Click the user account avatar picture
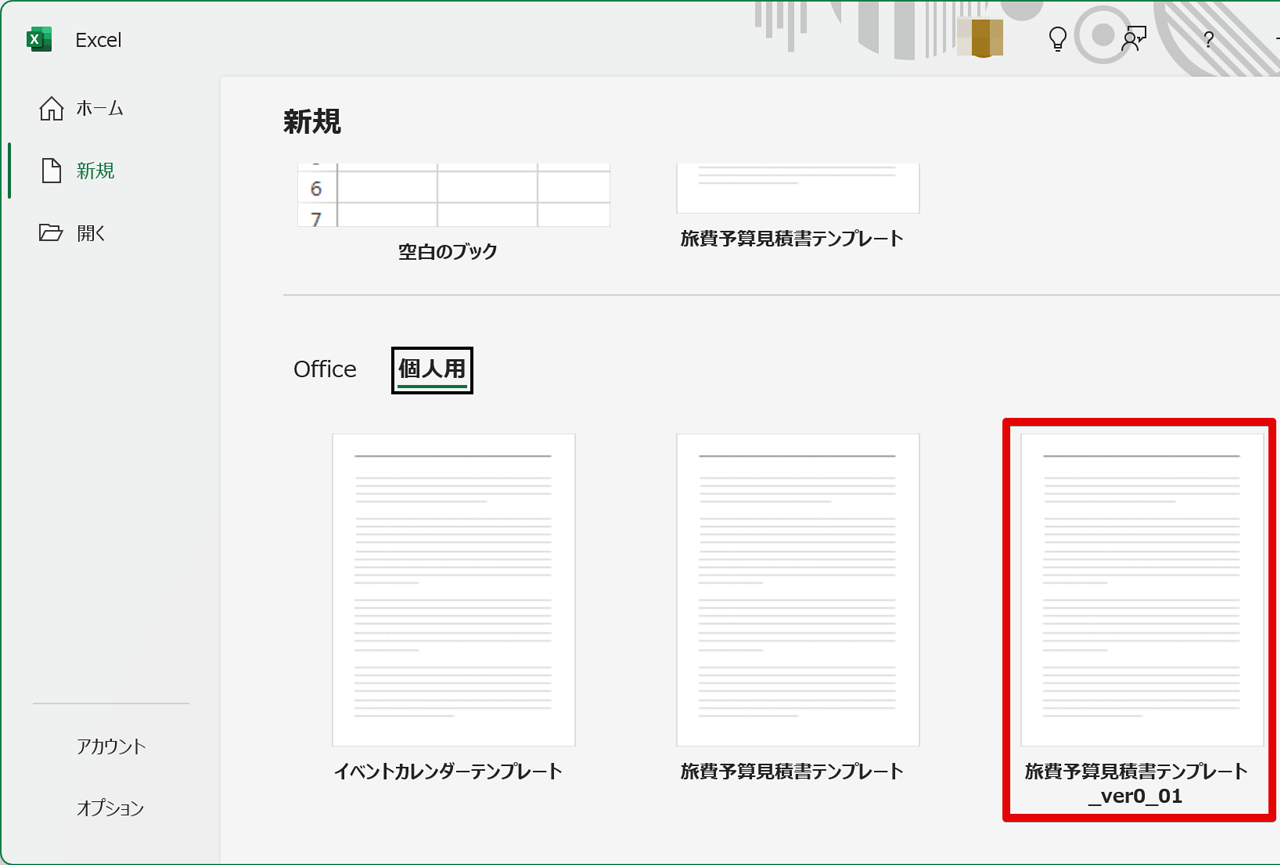The width and height of the screenshot is (1280, 865). [x=980, y=38]
